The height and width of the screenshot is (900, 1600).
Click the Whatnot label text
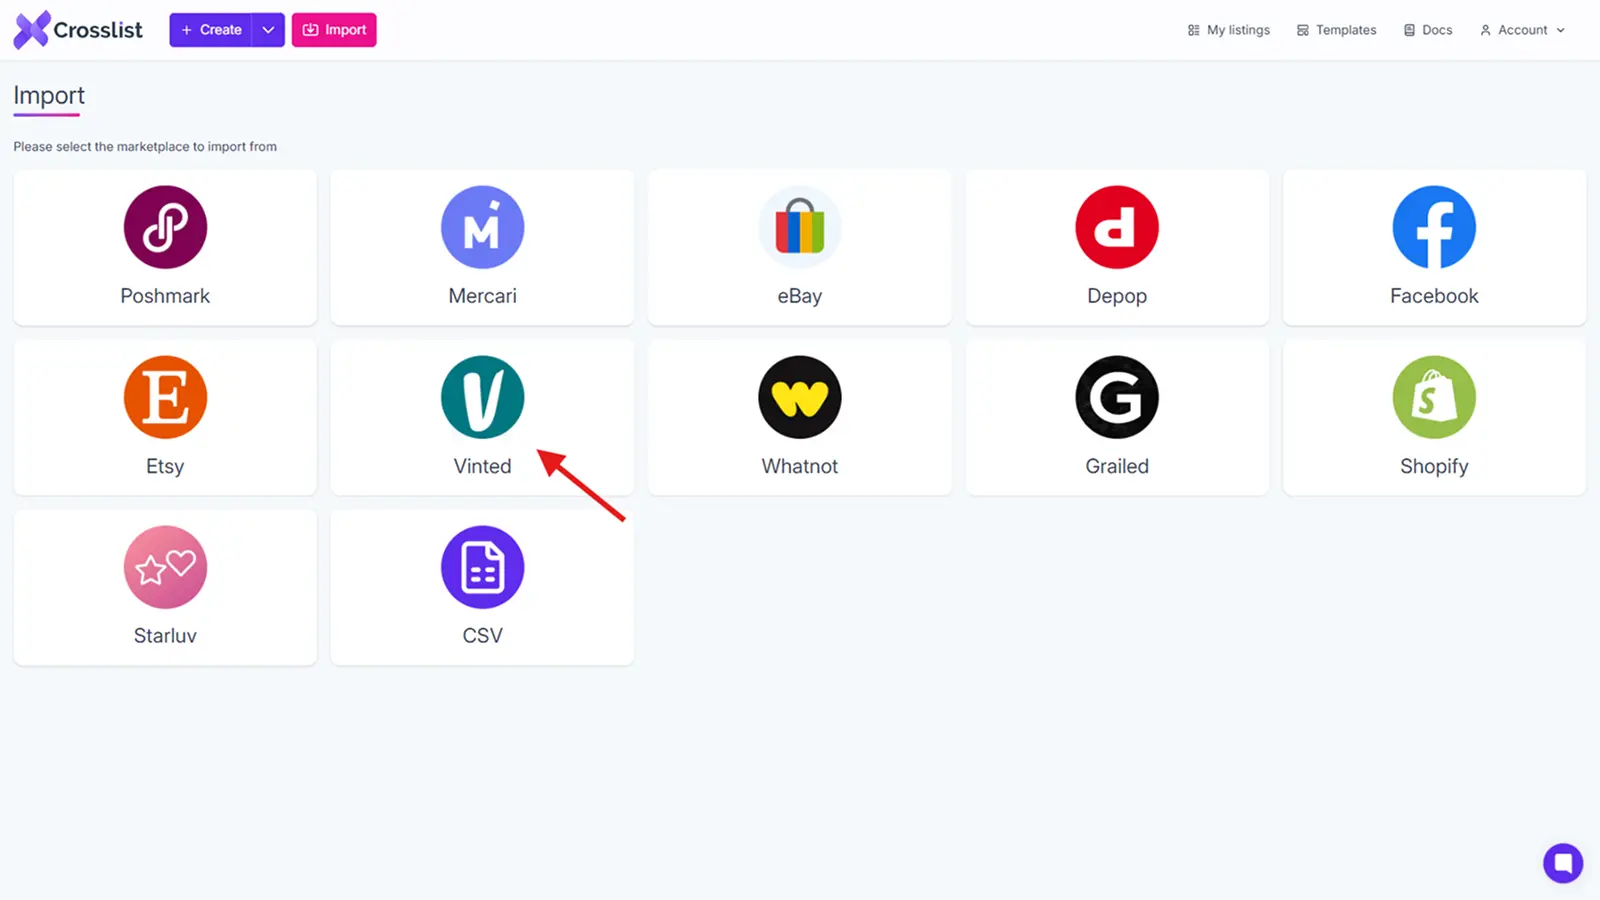(x=799, y=466)
